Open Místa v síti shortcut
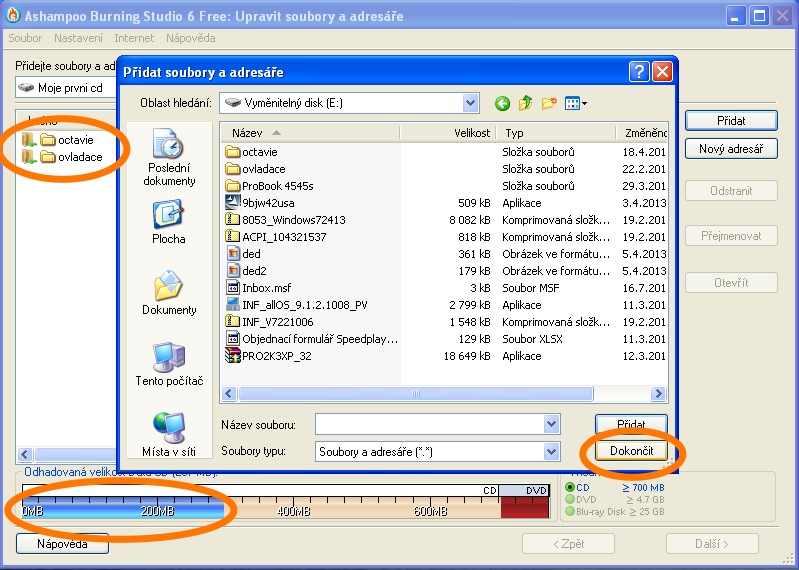Viewport: 799px width, 570px height. click(169, 434)
